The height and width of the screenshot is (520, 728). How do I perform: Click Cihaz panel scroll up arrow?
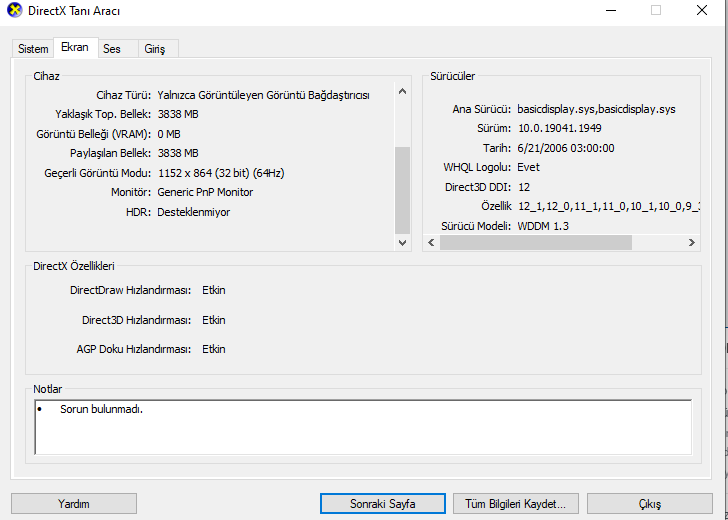[403, 91]
